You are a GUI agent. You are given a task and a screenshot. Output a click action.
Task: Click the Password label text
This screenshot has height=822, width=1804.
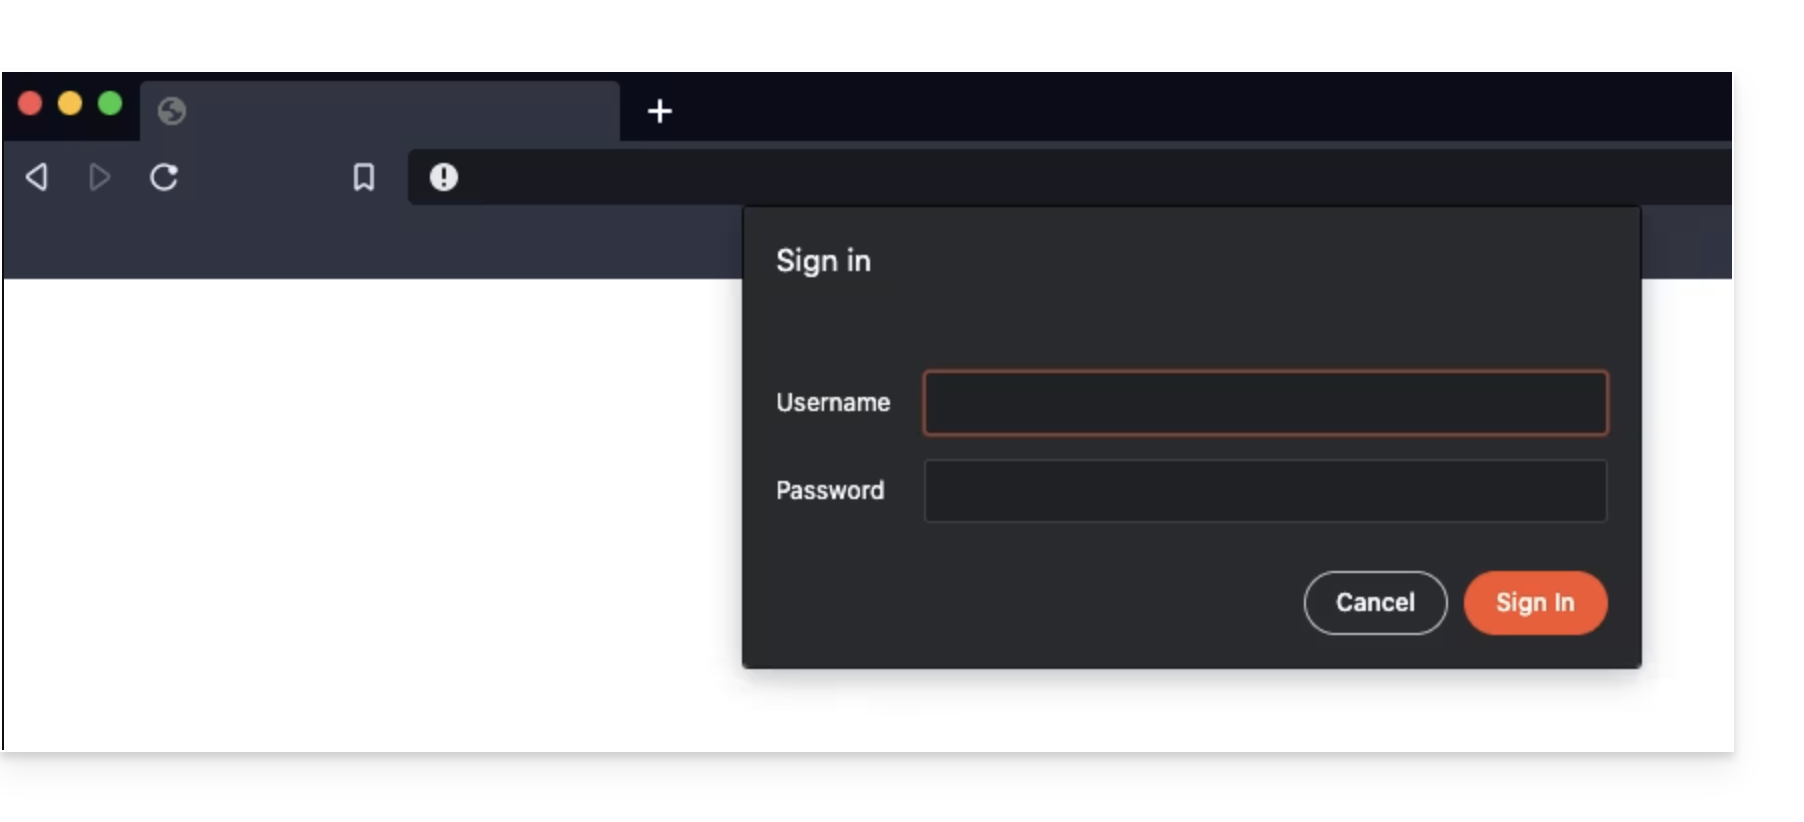(830, 490)
